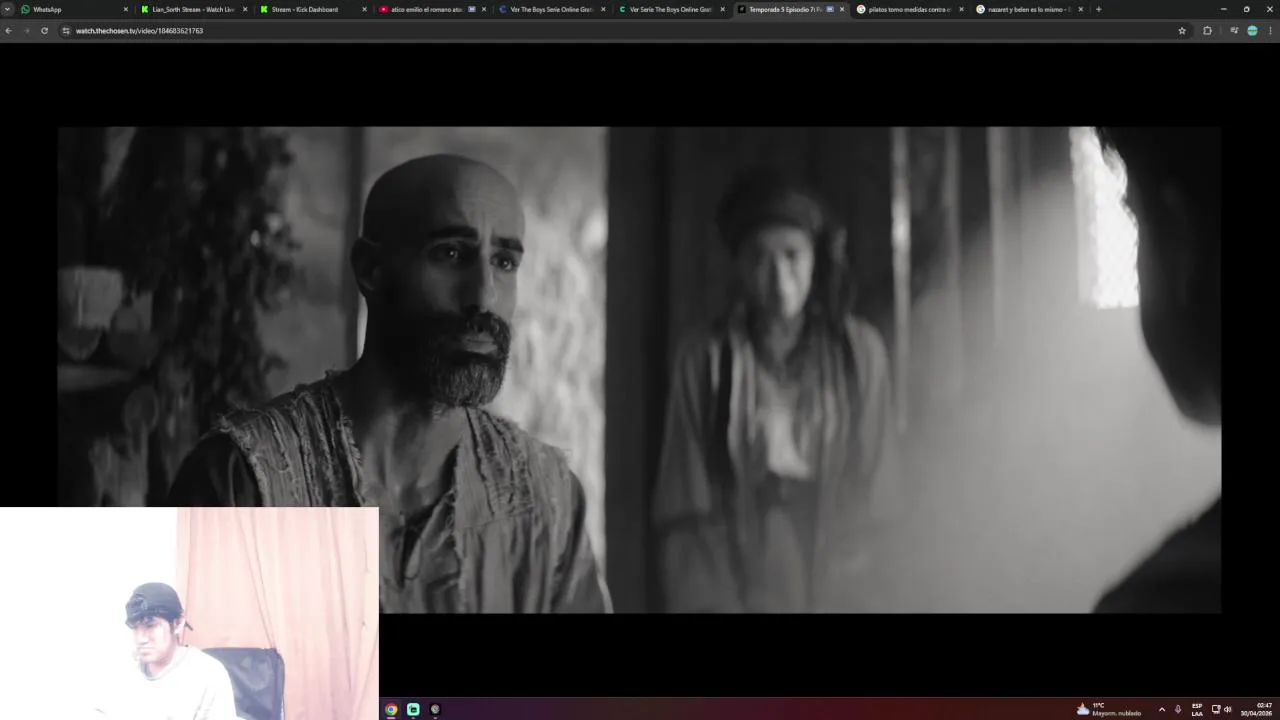
Task: Mute the 'atico emilio' tab audio indicator
Action: coord(471,9)
